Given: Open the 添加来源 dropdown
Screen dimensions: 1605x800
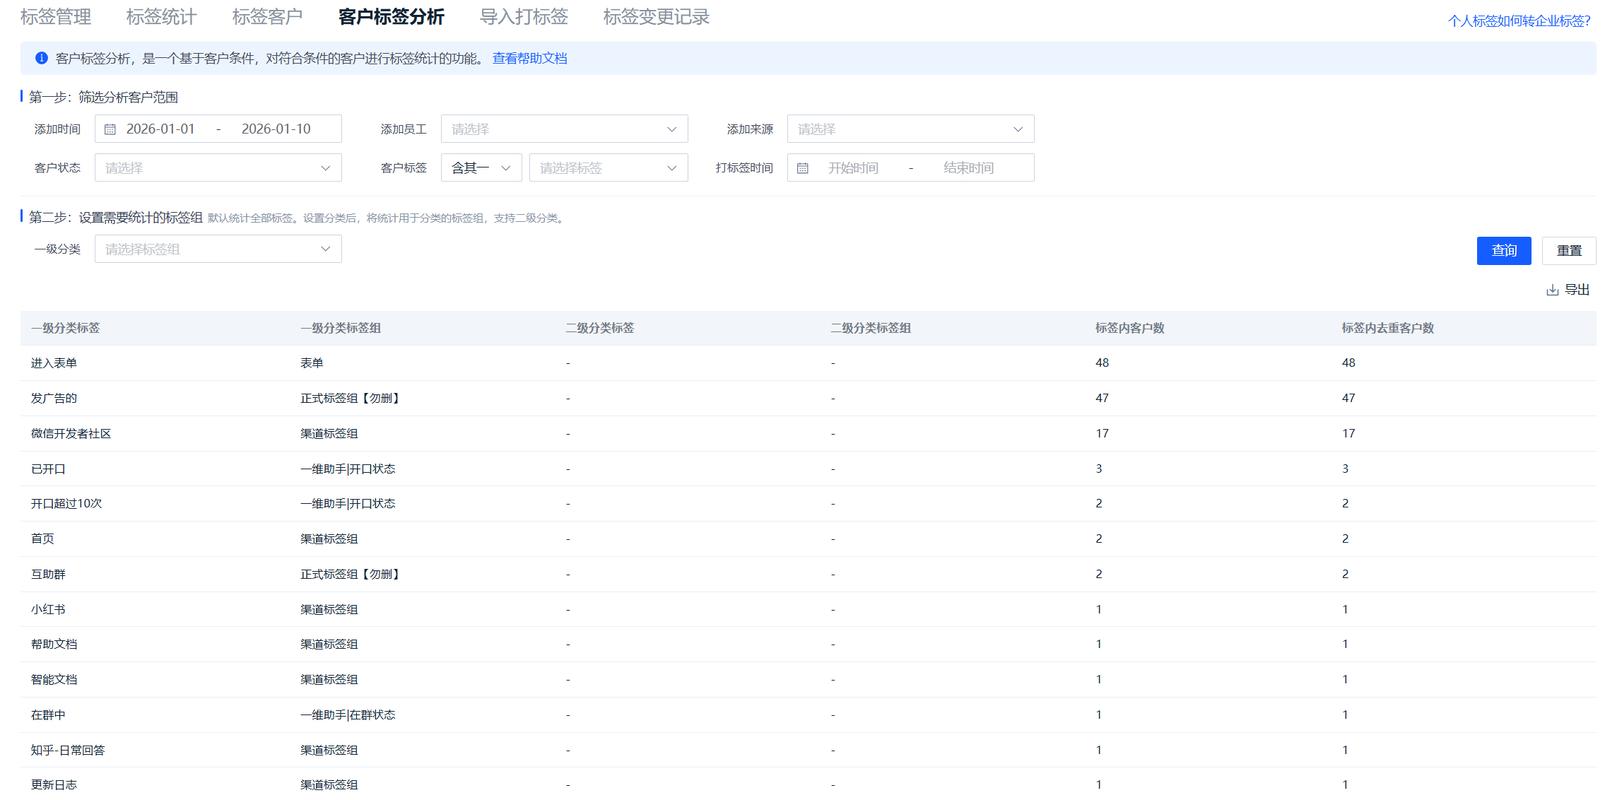Looking at the screenshot, I should click(x=910, y=129).
